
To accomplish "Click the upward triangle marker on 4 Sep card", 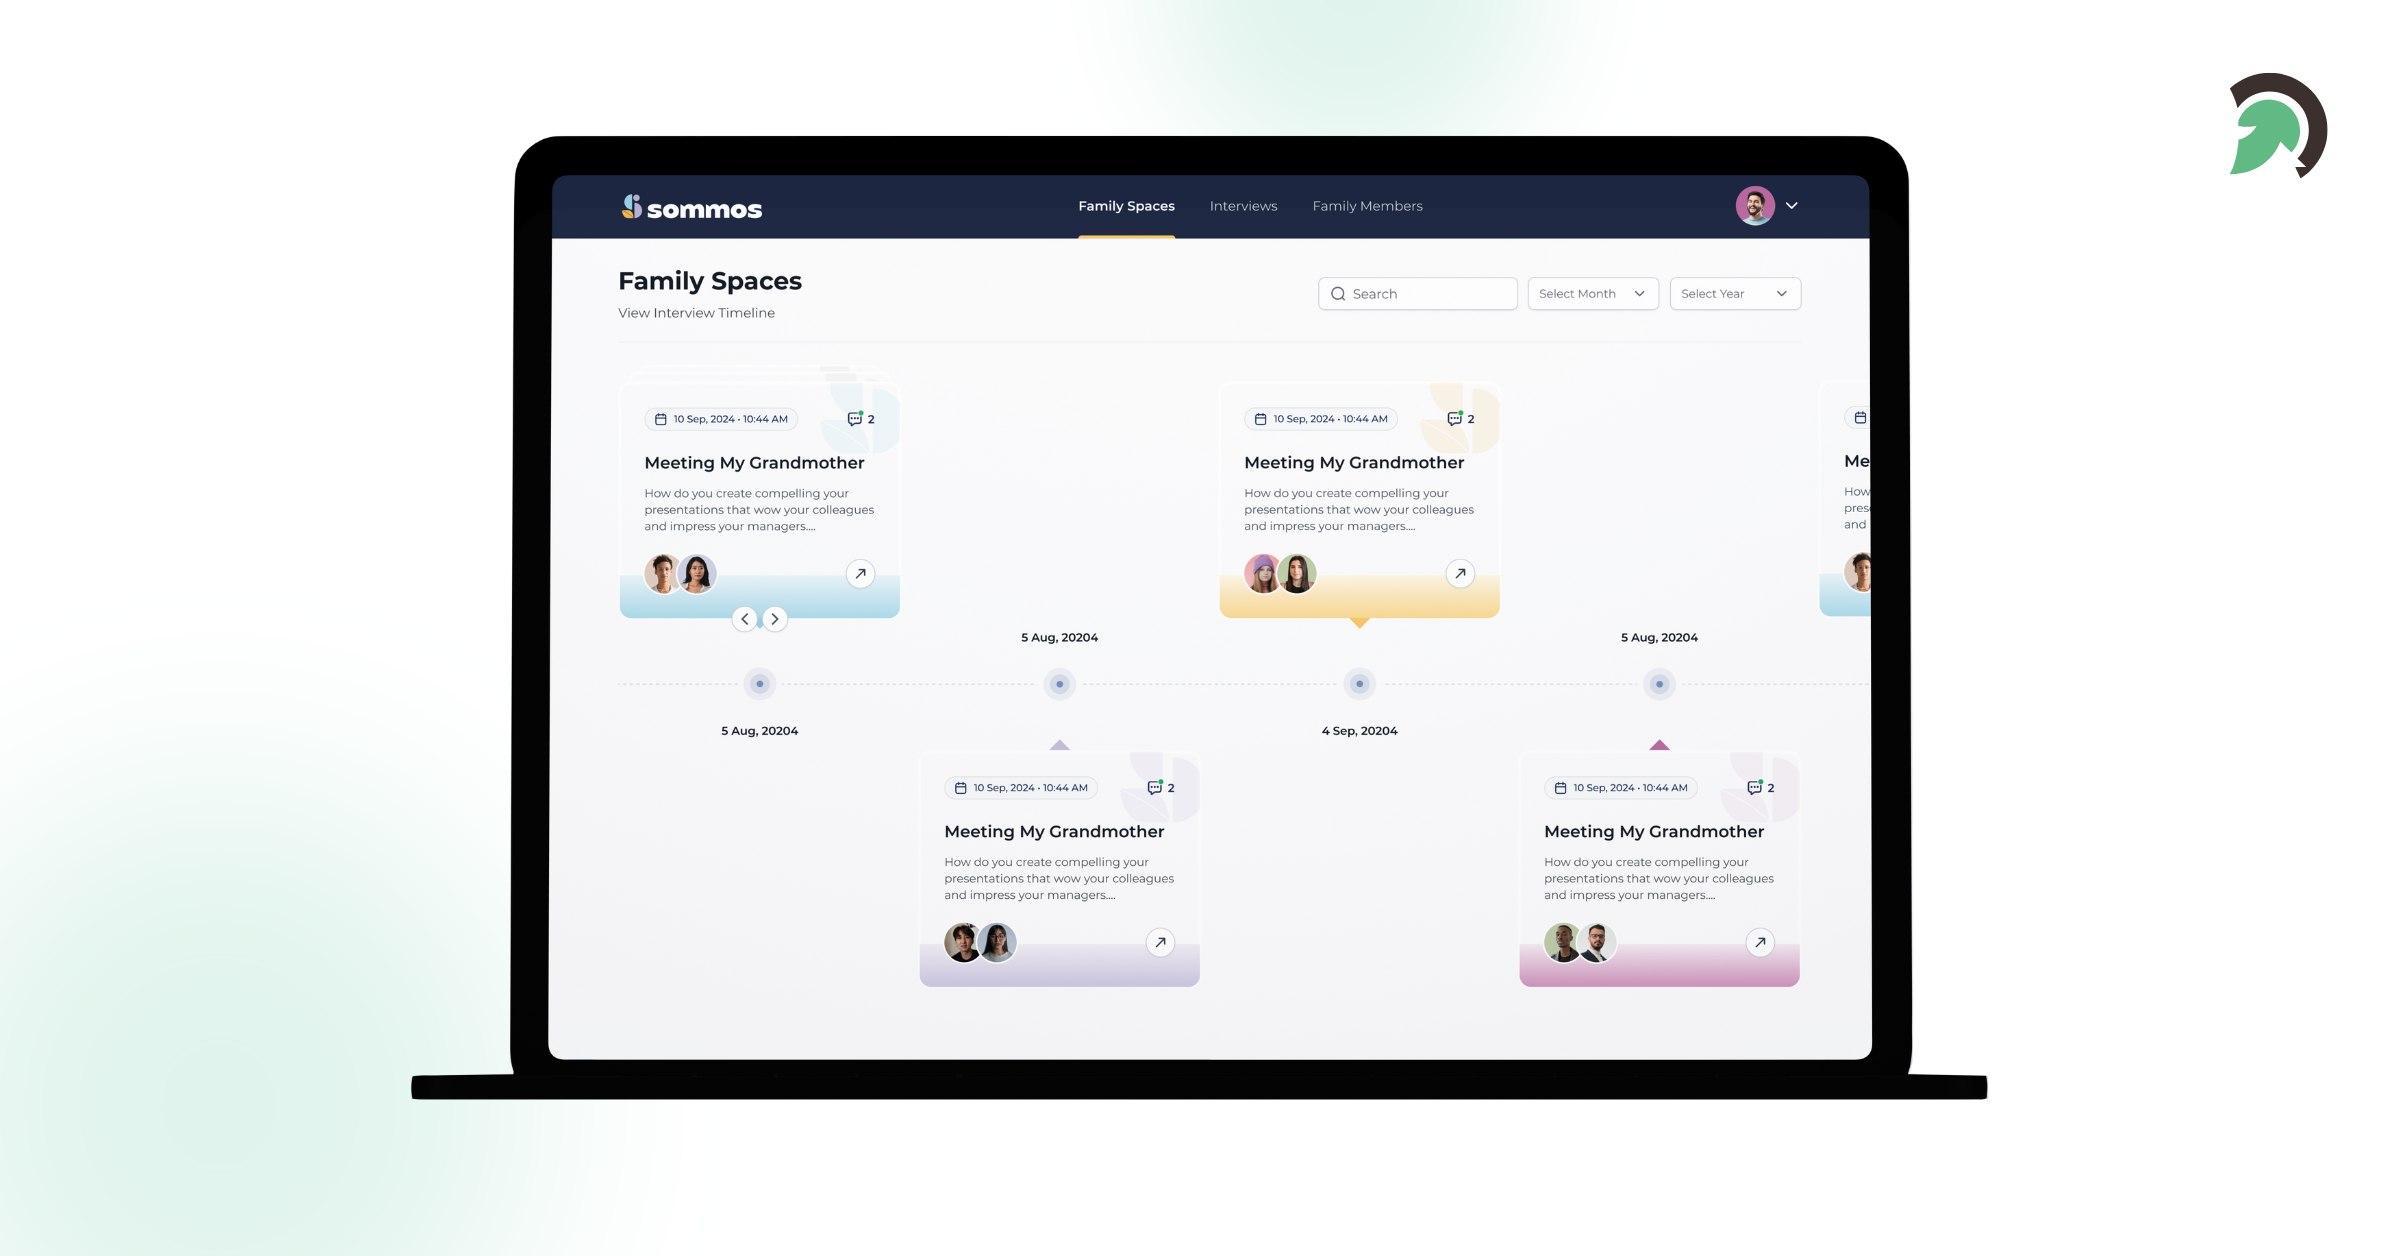I will click(1657, 746).
